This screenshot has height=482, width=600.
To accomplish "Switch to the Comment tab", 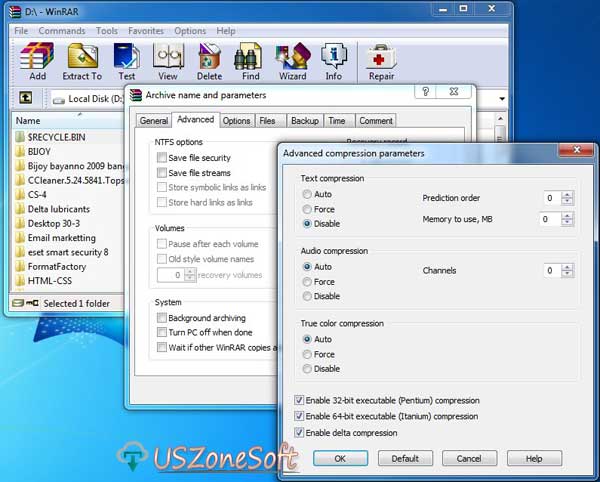I will (x=376, y=121).
